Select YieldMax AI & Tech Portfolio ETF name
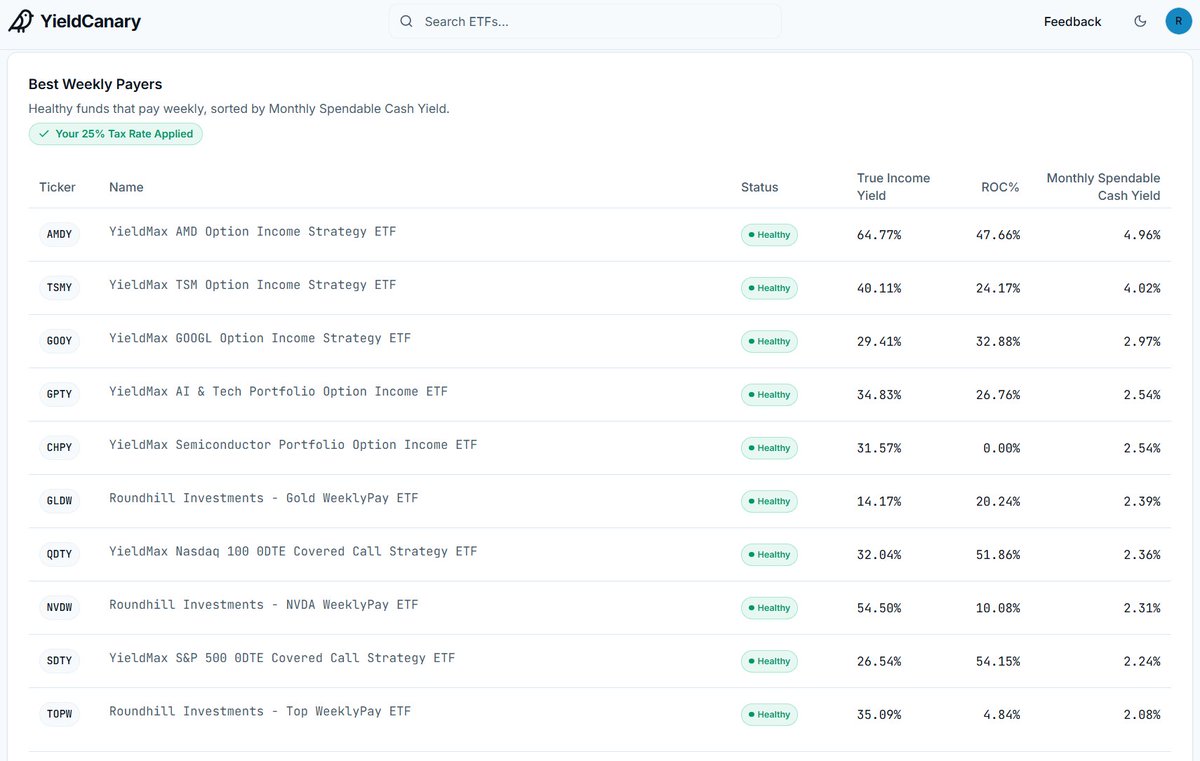 click(x=279, y=391)
